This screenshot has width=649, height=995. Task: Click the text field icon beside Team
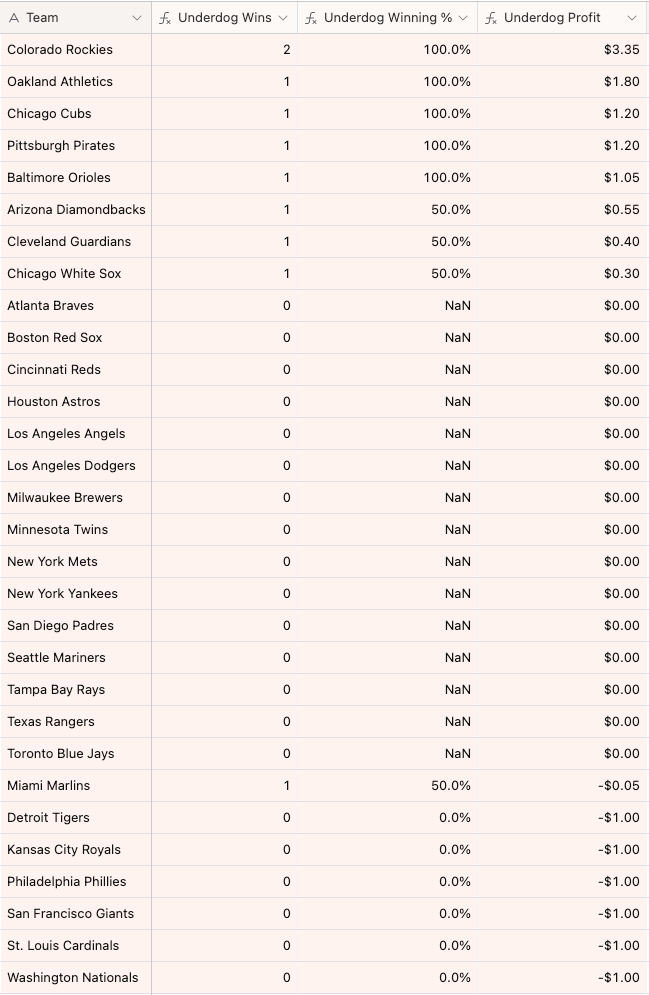click(x=14, y=18)
